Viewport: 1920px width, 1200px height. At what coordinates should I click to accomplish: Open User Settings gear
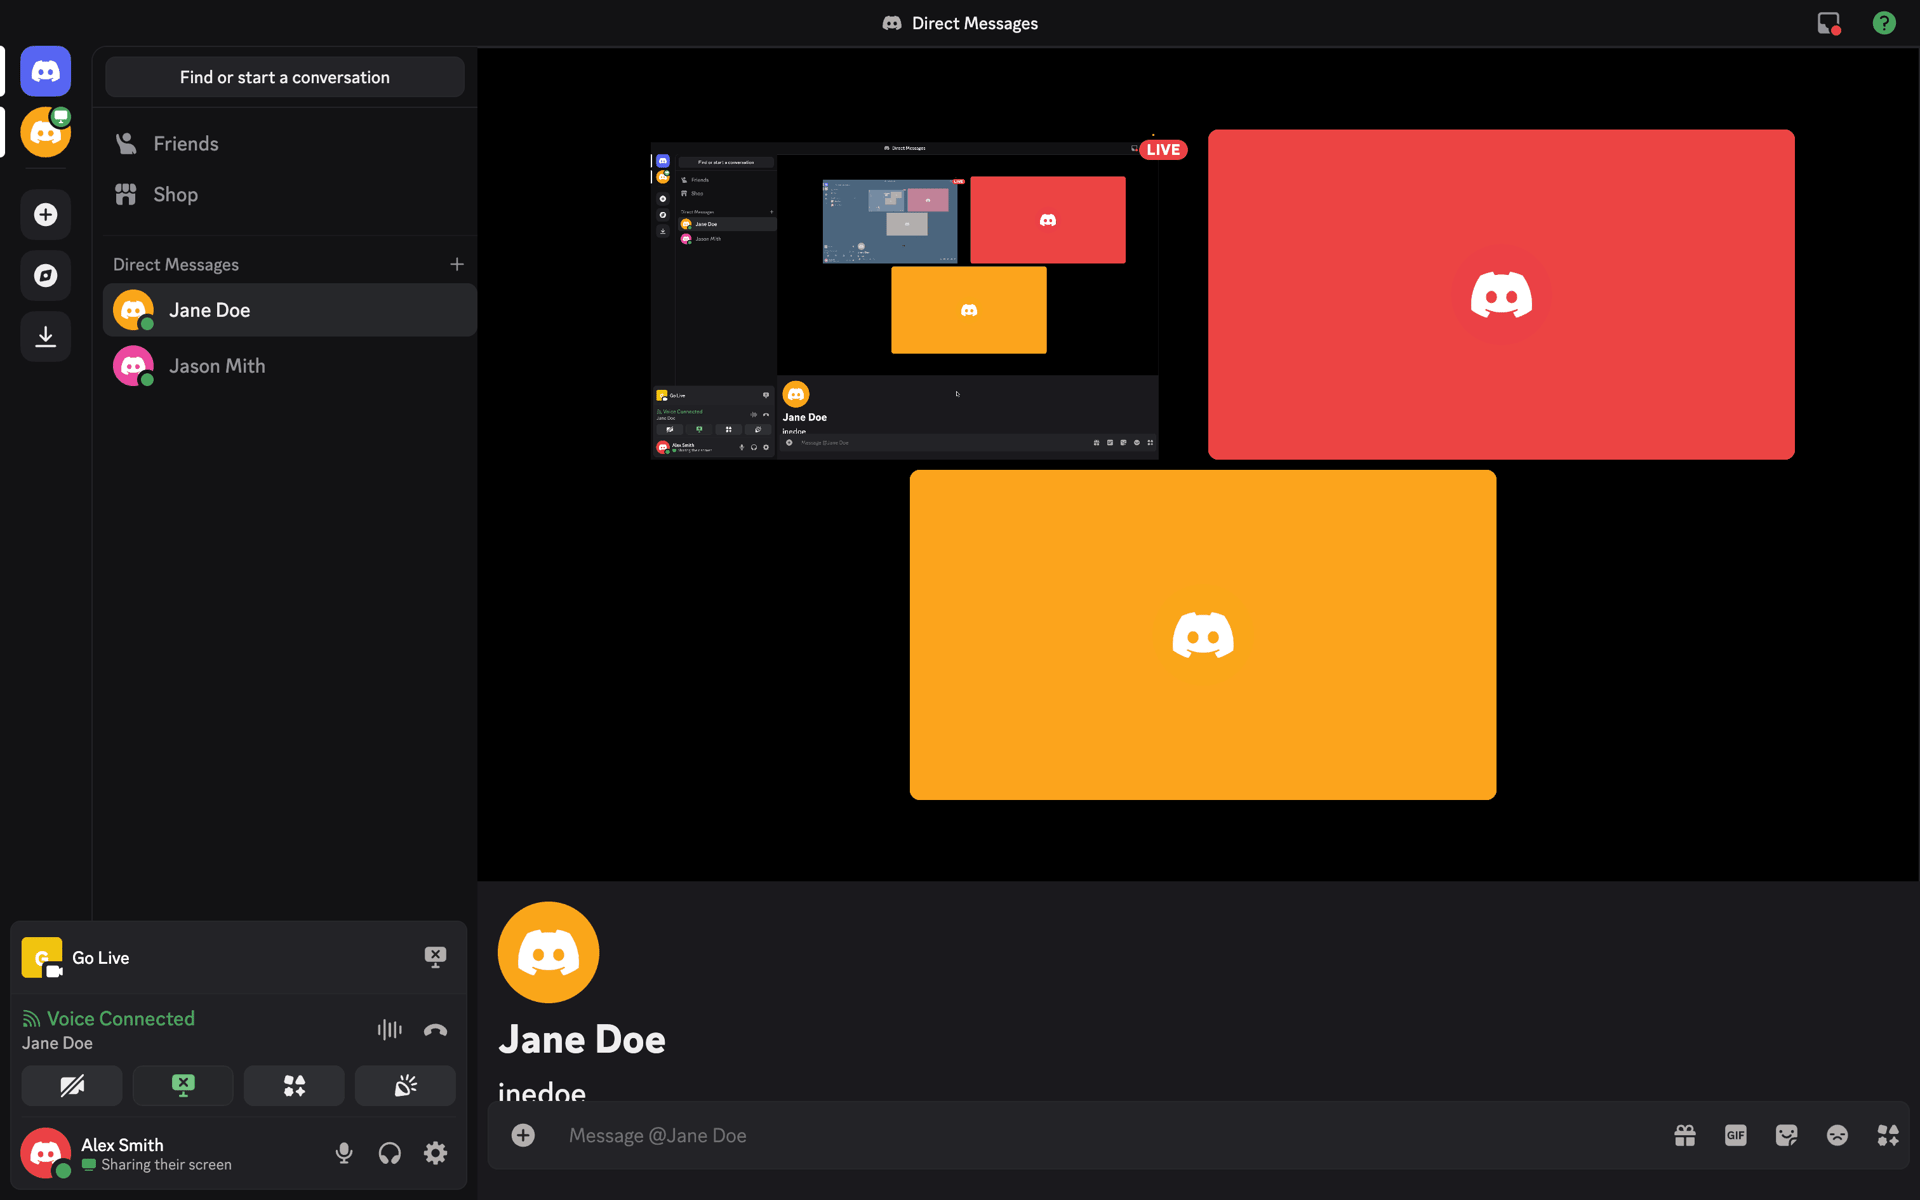[435, 1153]
